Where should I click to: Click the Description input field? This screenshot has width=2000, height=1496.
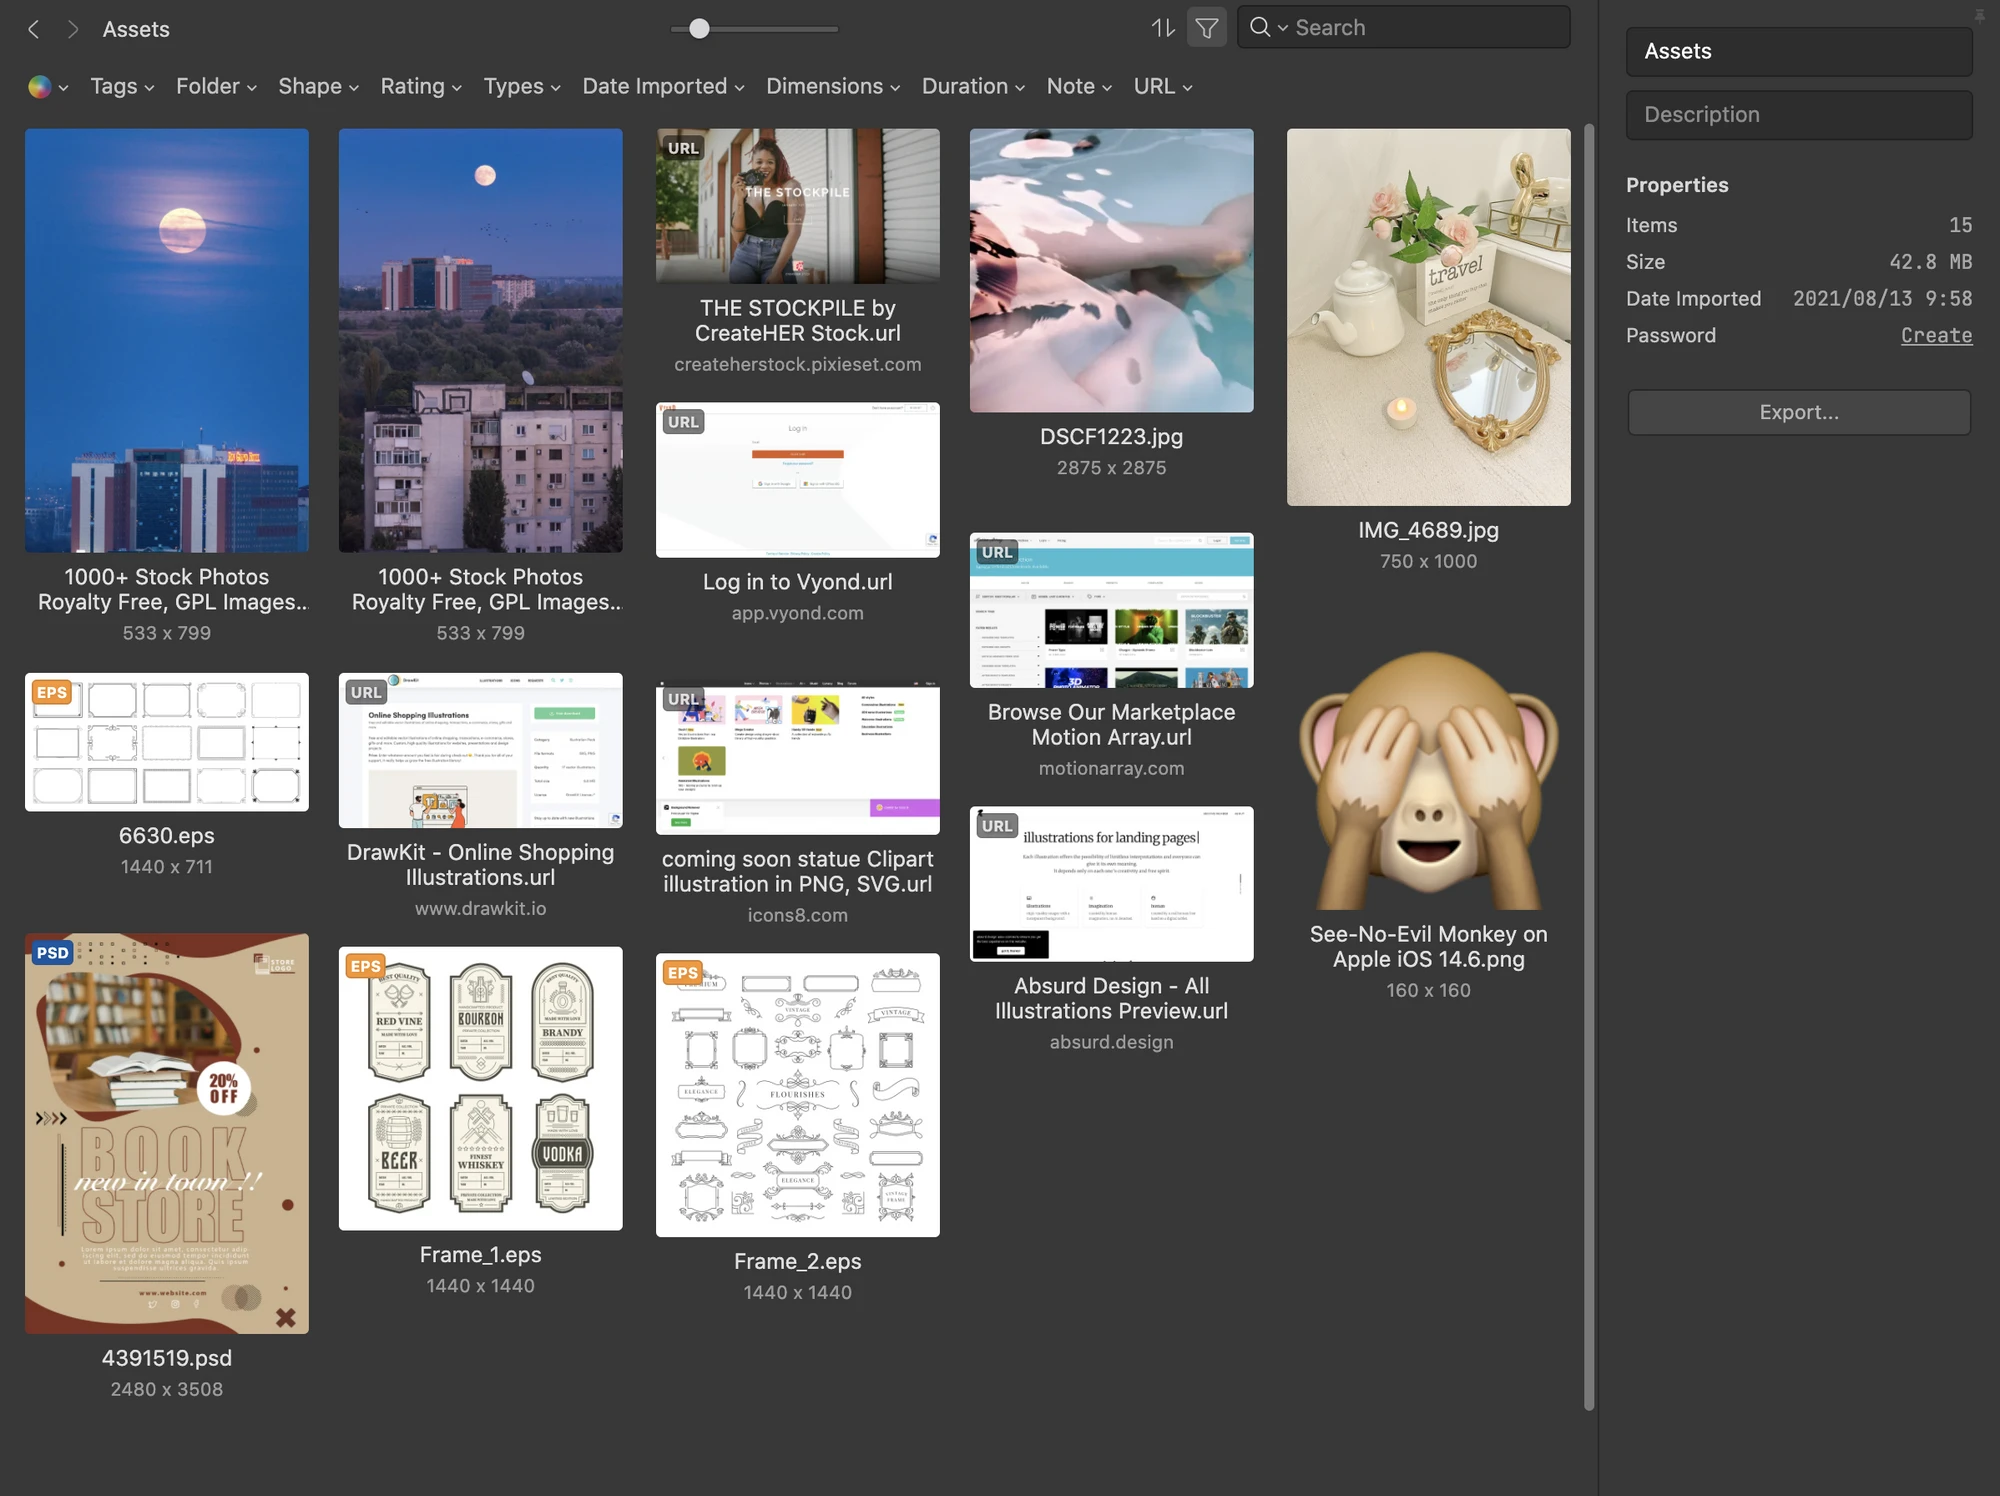tap(1797, 114)
